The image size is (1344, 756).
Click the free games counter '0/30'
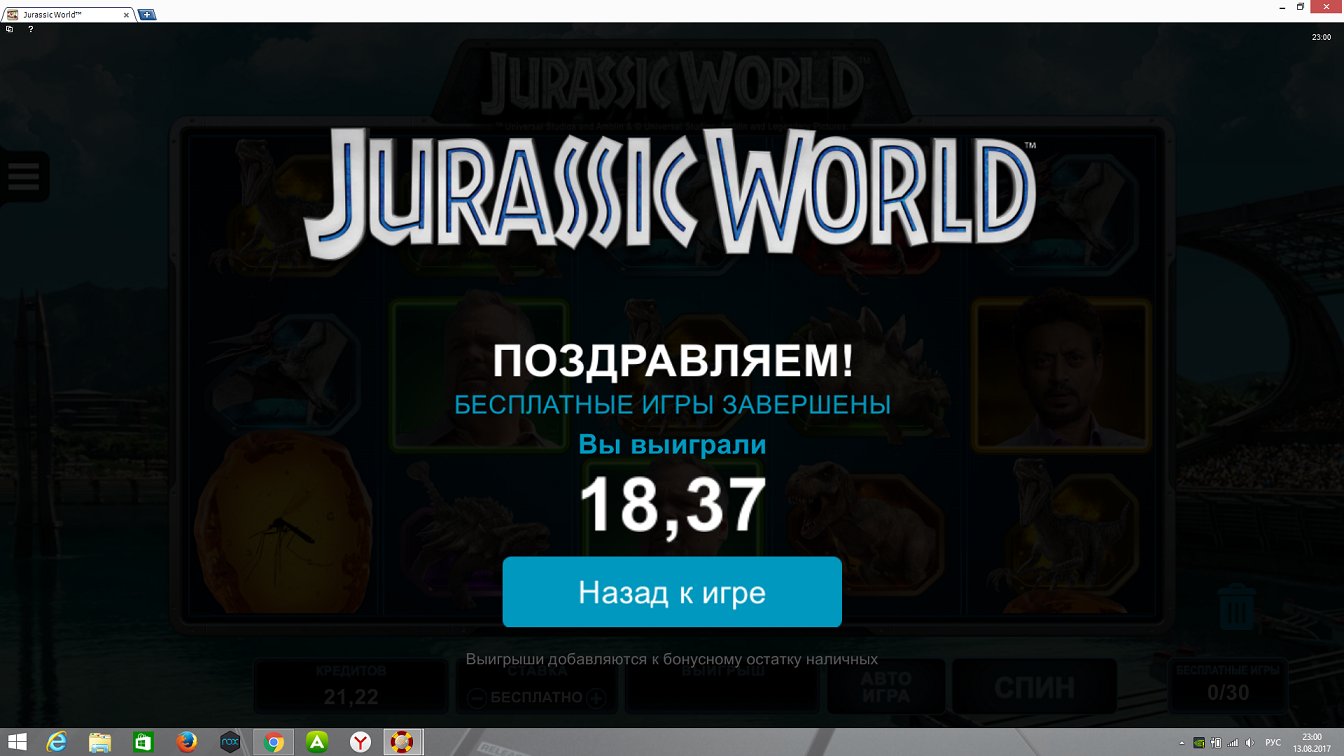point(1228,692)
